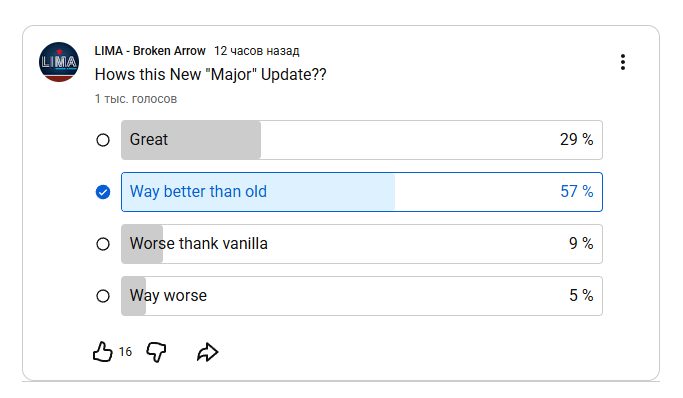Click the 1 тыс. голосов vote count
The width and height of the screenshot is (683, 398).
tap(136, 99)
